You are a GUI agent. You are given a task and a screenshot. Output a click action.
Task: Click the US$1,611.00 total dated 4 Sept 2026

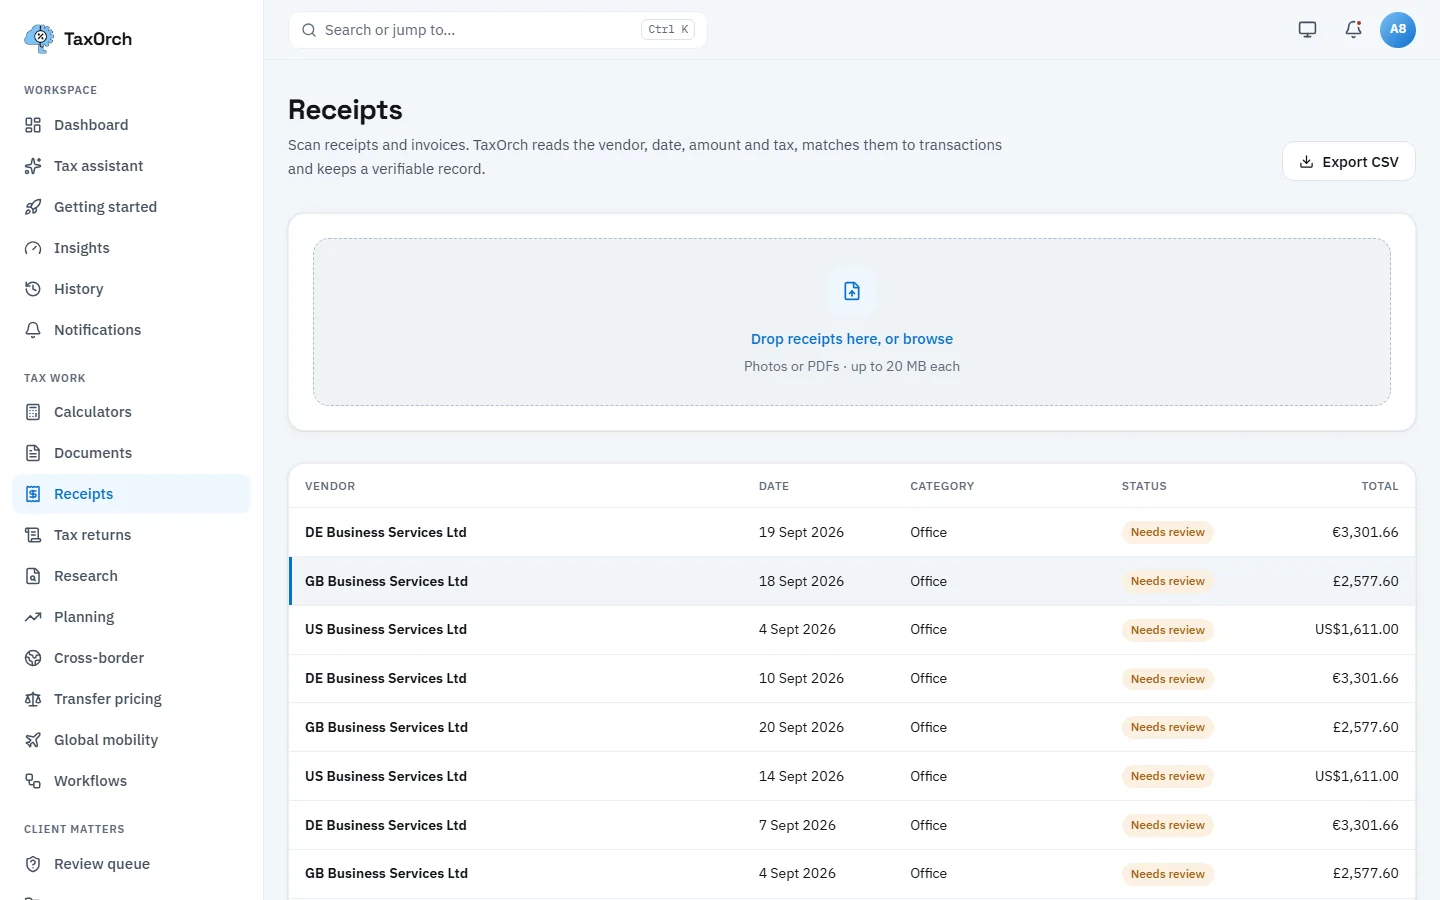click(x=1357, y=629)
